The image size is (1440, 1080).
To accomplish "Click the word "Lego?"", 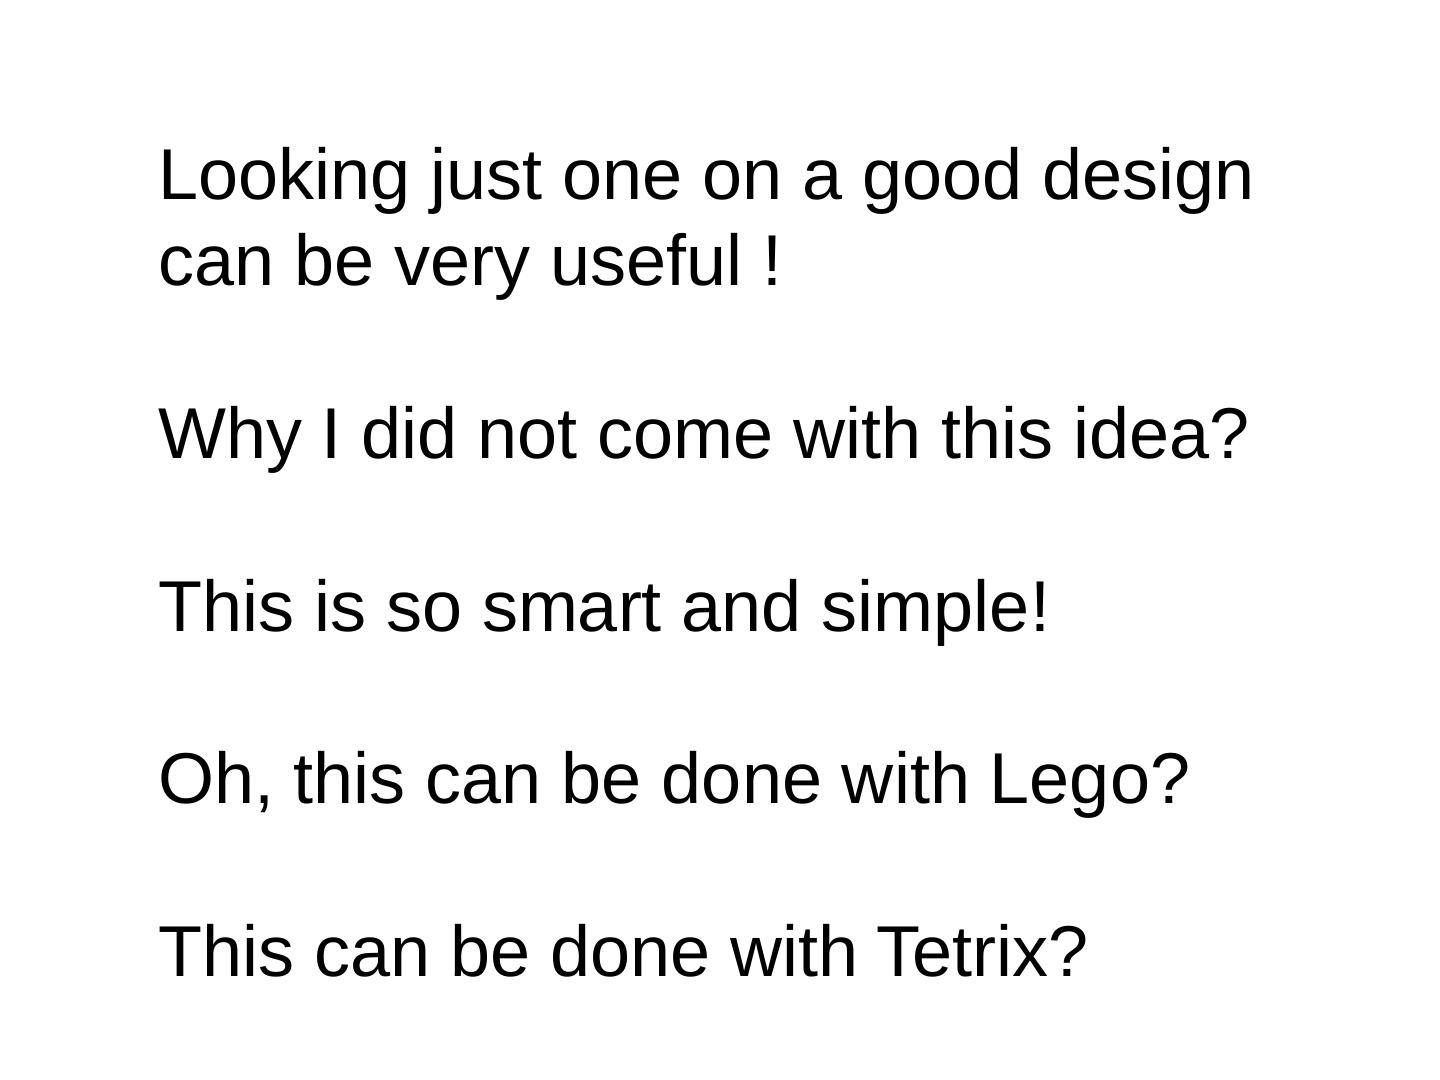I will tap(1089, 779).
